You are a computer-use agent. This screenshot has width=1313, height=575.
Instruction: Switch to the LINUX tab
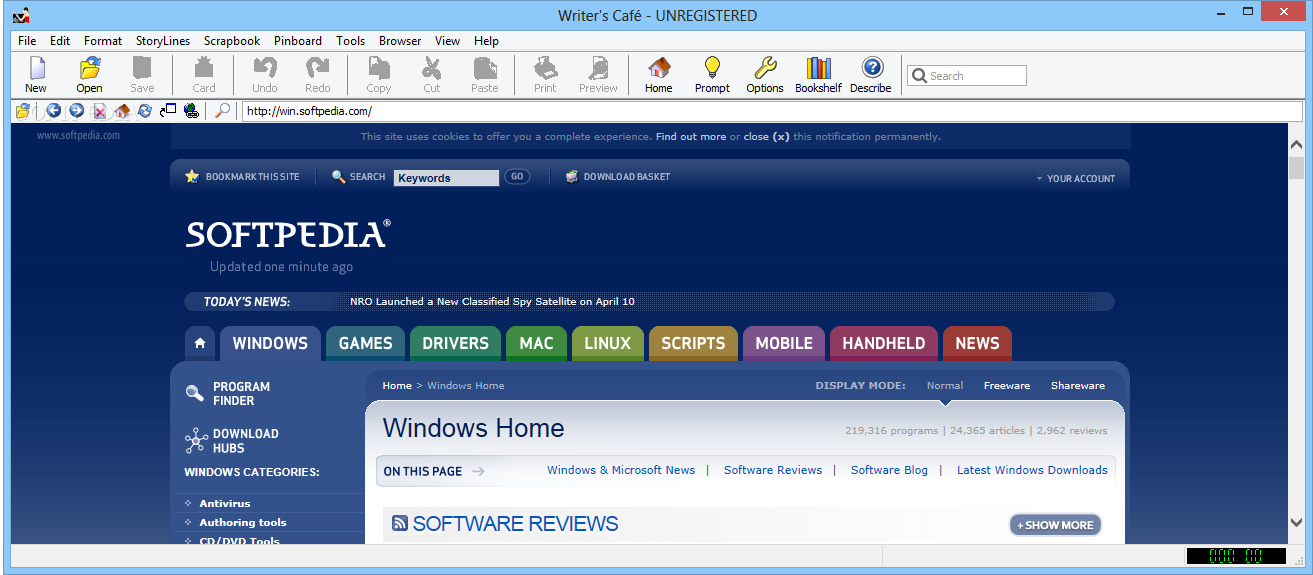pyautogui.click(x=608, y=343)
